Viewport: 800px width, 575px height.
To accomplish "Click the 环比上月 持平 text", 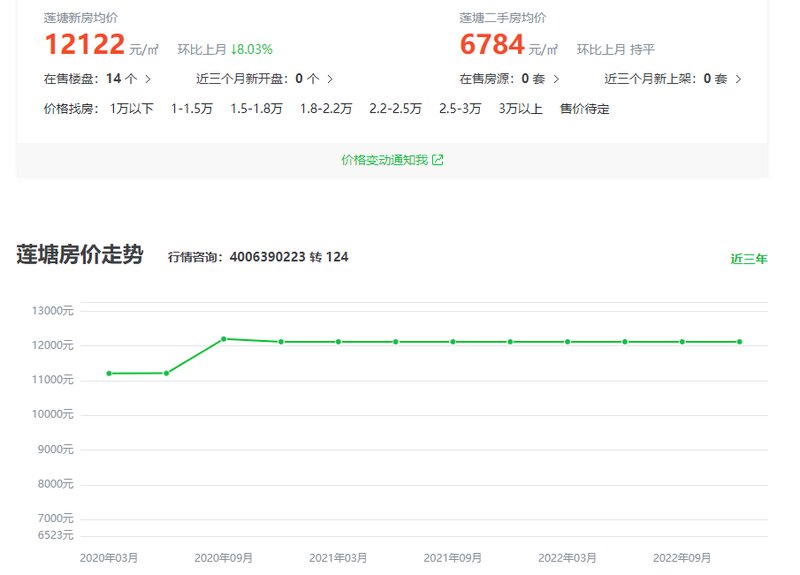I will 615,49.
